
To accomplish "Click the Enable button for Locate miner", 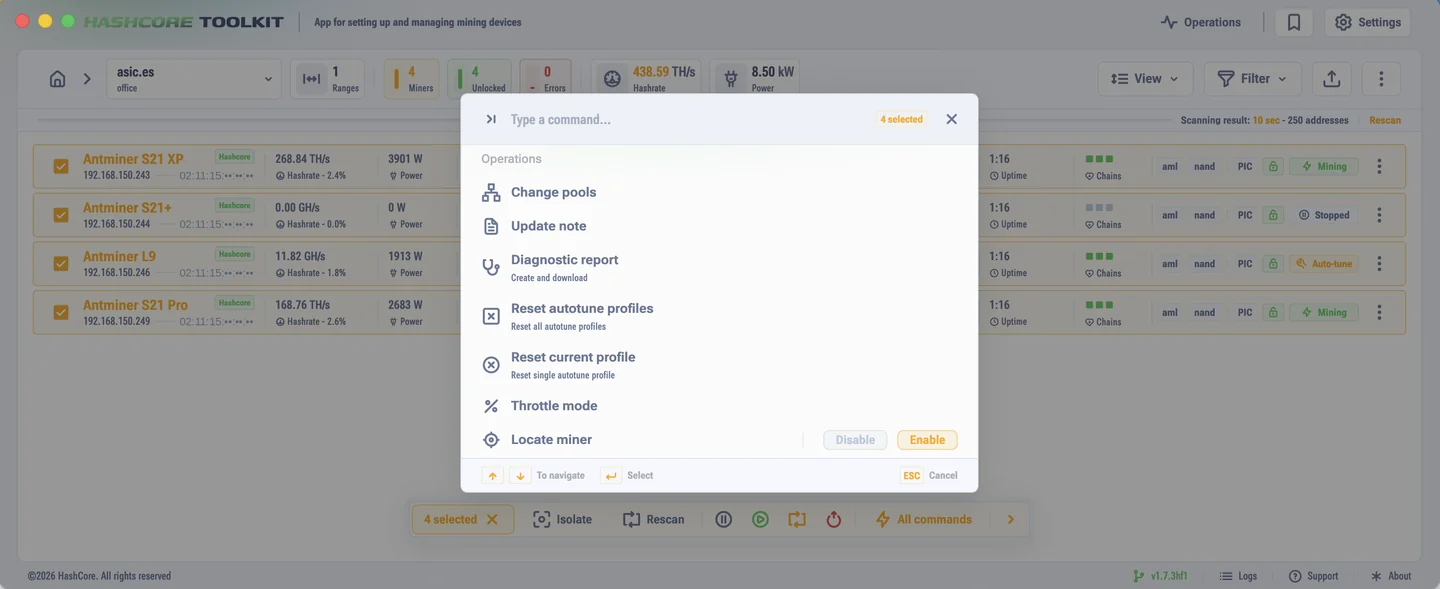I will click(927, 440).
